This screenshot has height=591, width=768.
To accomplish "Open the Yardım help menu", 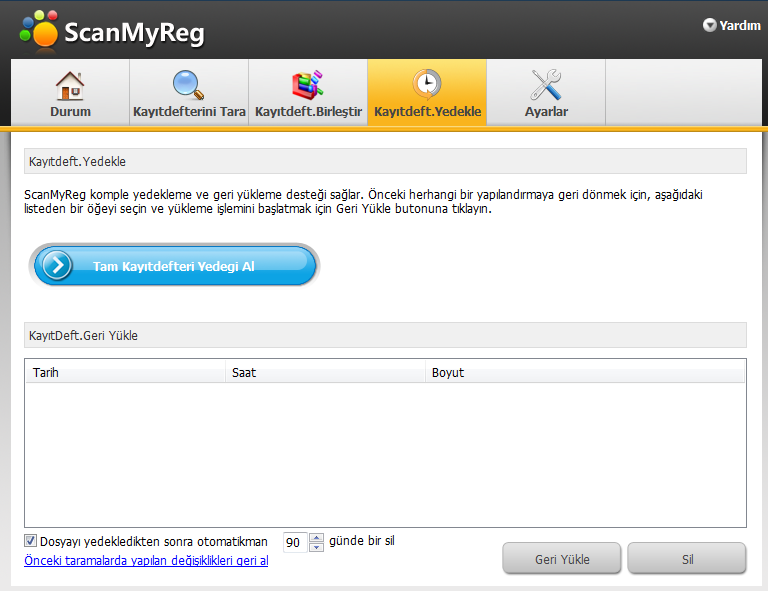I will click(x=739, y=26).
